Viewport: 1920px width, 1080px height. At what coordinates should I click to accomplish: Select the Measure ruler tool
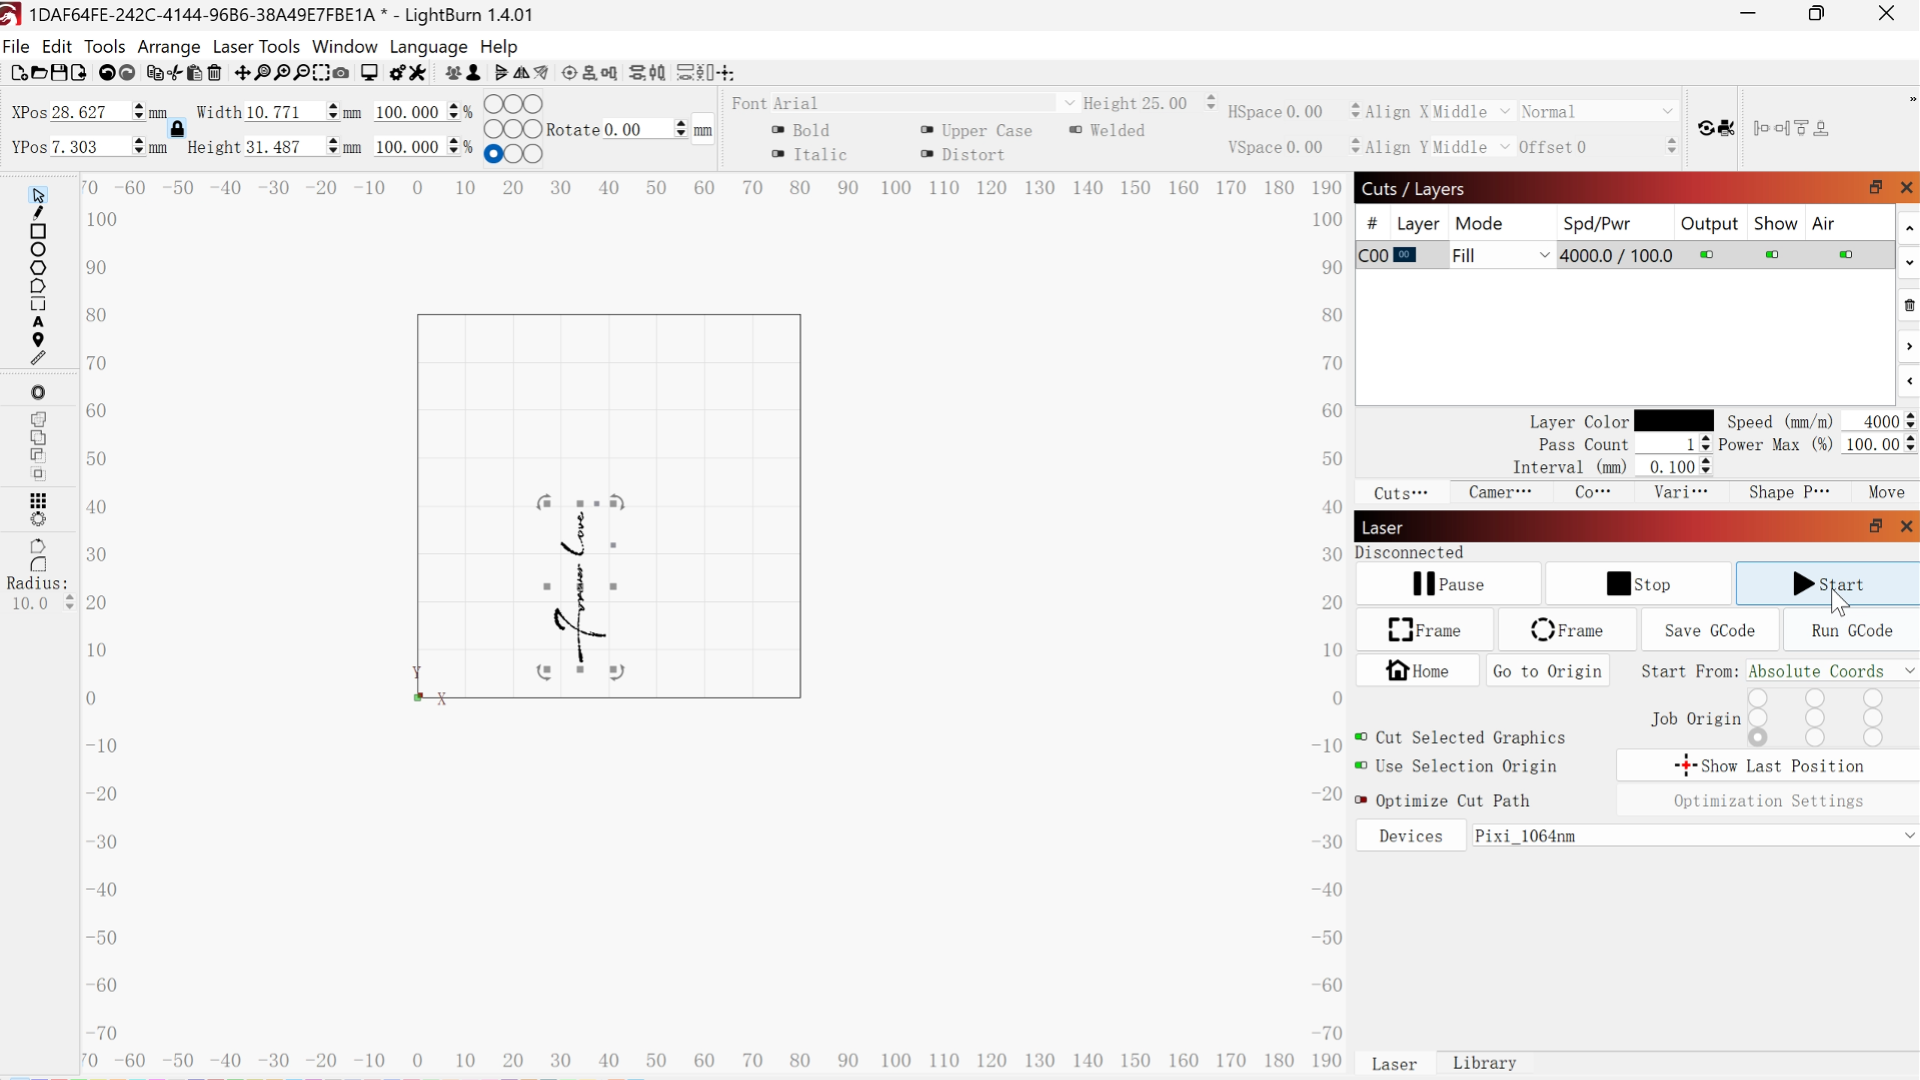tap(38, 358)
